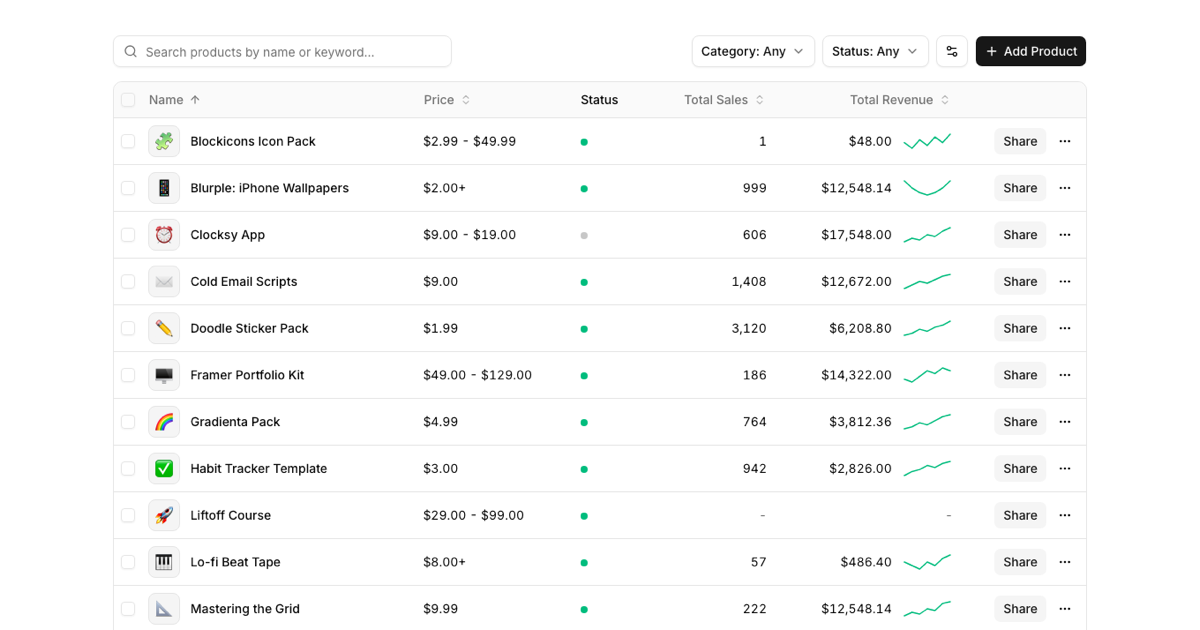Screen dimensions: 1200x630
Task: Click Mastering the Grid ruler icon
Action: tap(164, 609)
